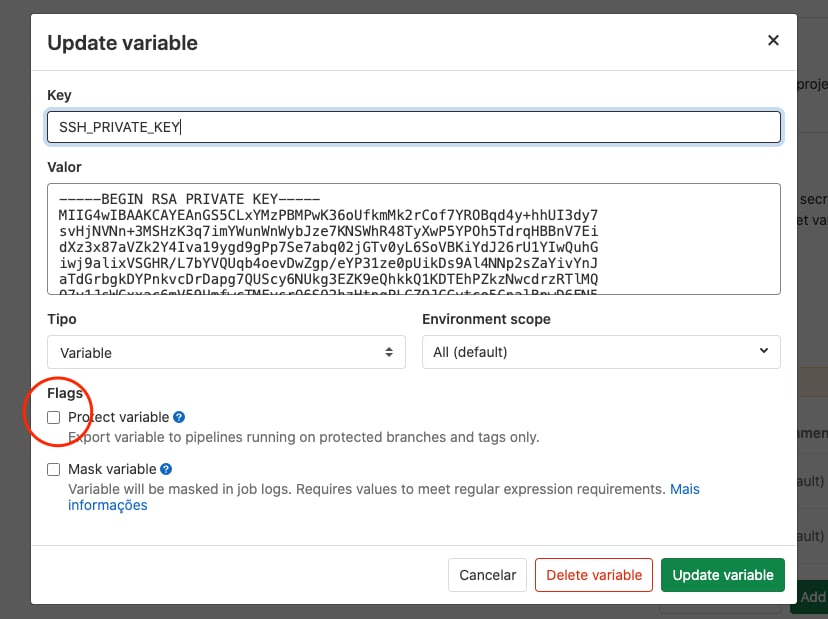This screenshot has height=619, width=828.
Task: Click the Protect variable label text
Action: pyautogui.click(x=118, y=417)
